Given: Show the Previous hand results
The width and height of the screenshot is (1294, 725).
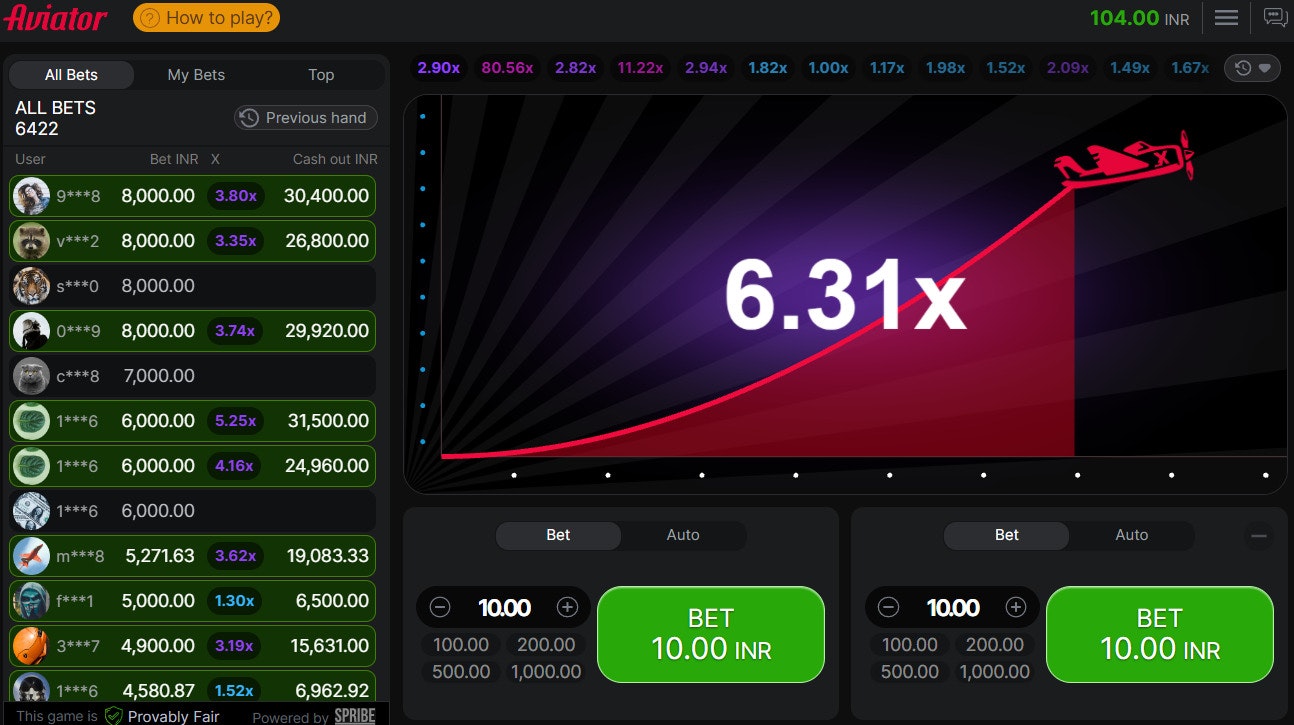Looking at the screenshot, I should coord(305,118).
